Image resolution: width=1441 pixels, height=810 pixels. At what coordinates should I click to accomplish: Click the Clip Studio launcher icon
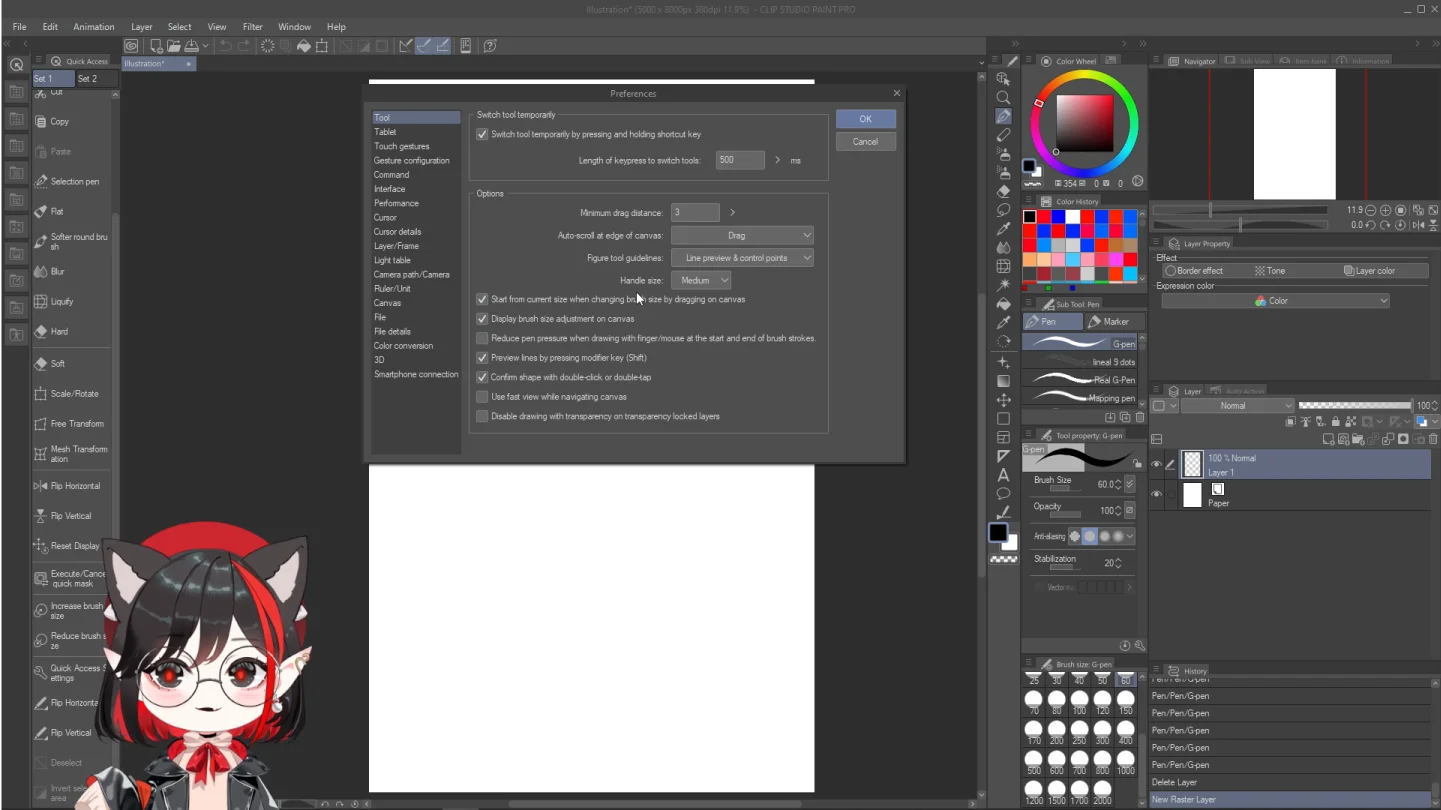(x=131, y=46)
